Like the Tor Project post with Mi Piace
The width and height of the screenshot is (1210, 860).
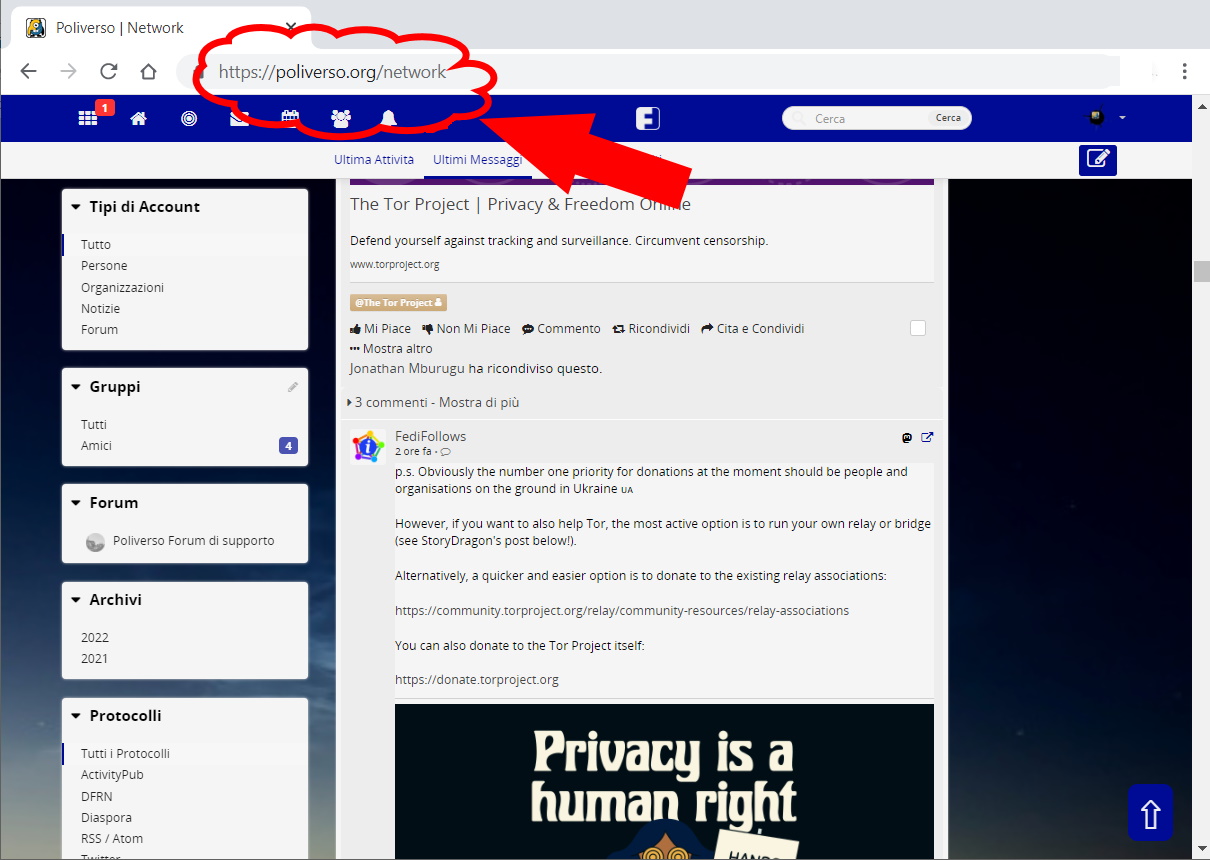(380, 328)
